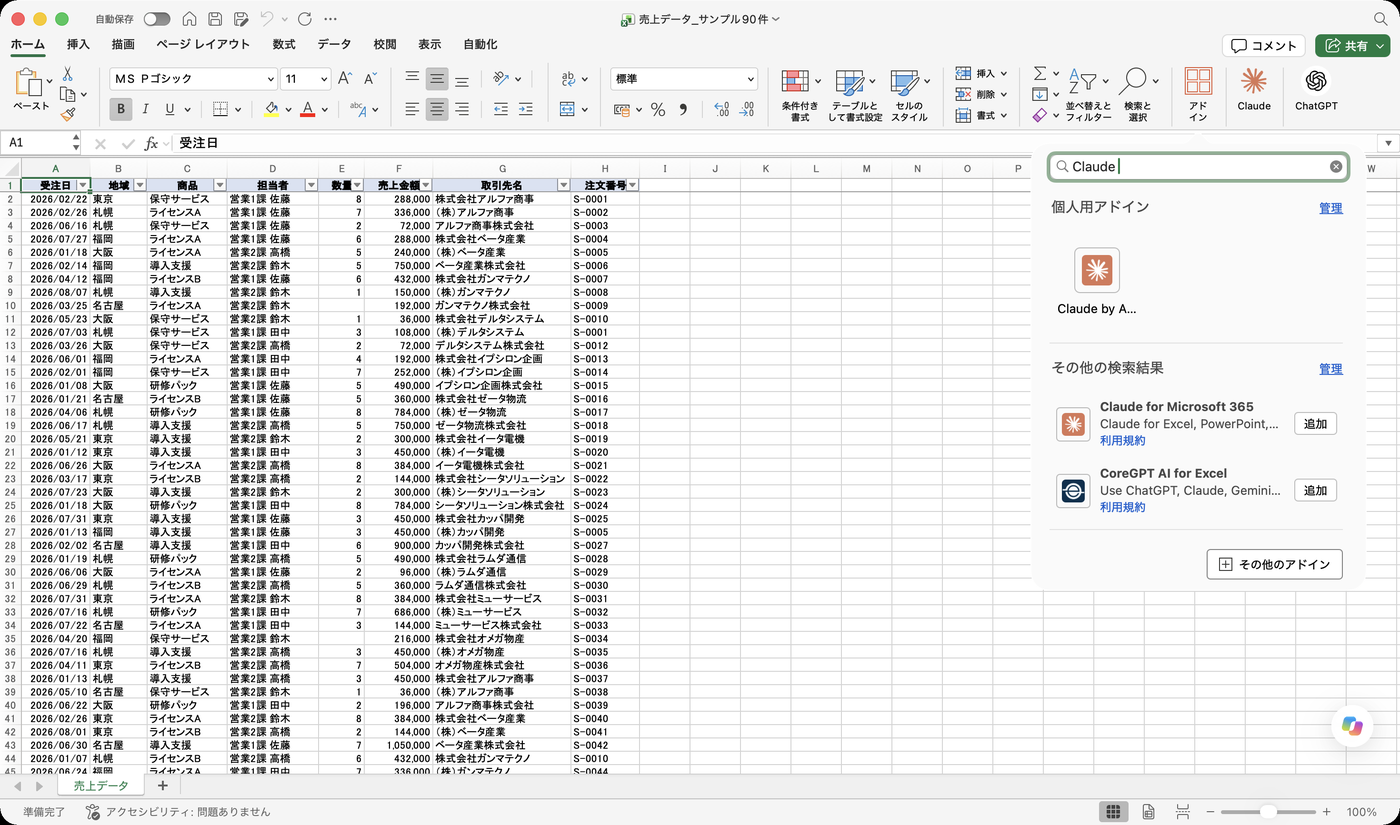Increase font size with the larger A icon

(x=345, y=78)
